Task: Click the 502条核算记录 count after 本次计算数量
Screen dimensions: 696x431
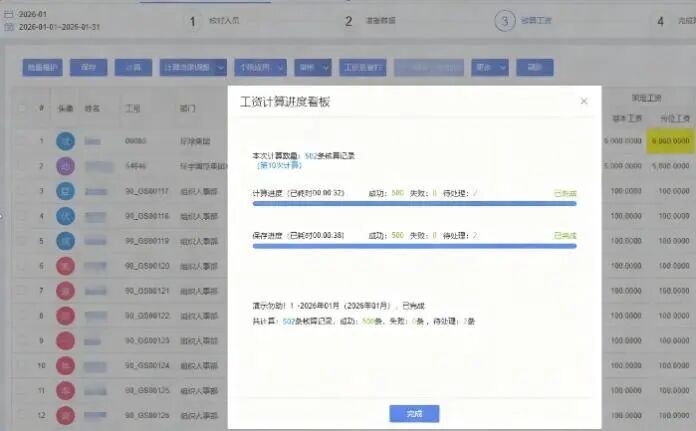Action: click(329, 156)
